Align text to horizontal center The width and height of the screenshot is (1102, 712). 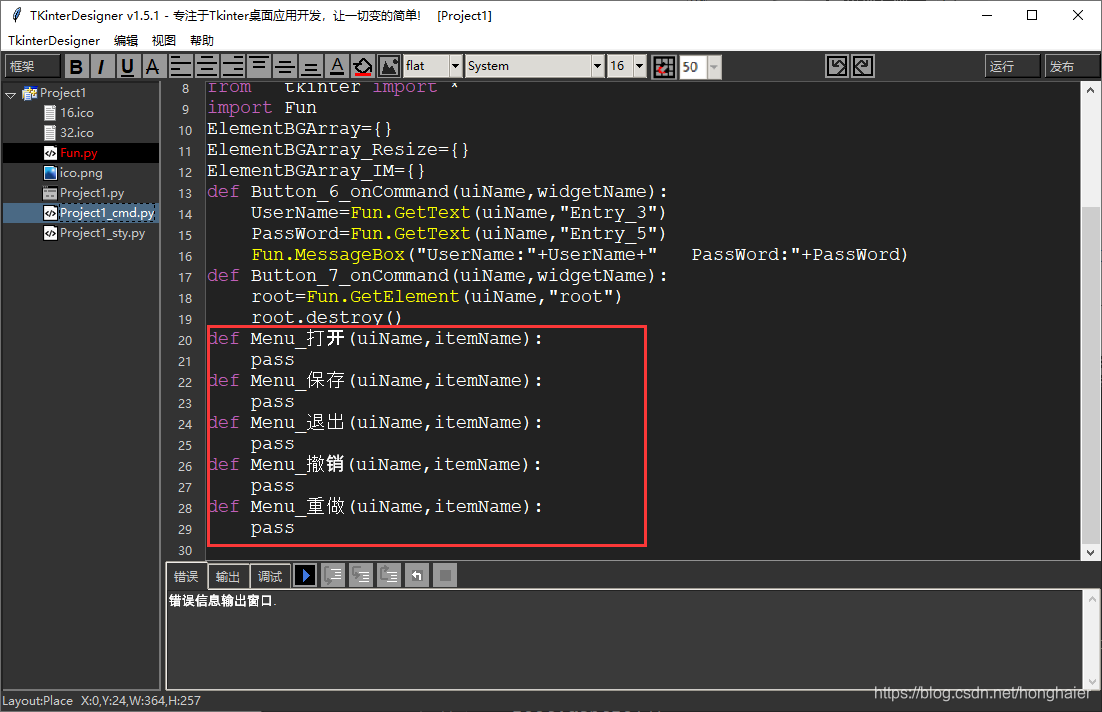[x=207, y=67]
